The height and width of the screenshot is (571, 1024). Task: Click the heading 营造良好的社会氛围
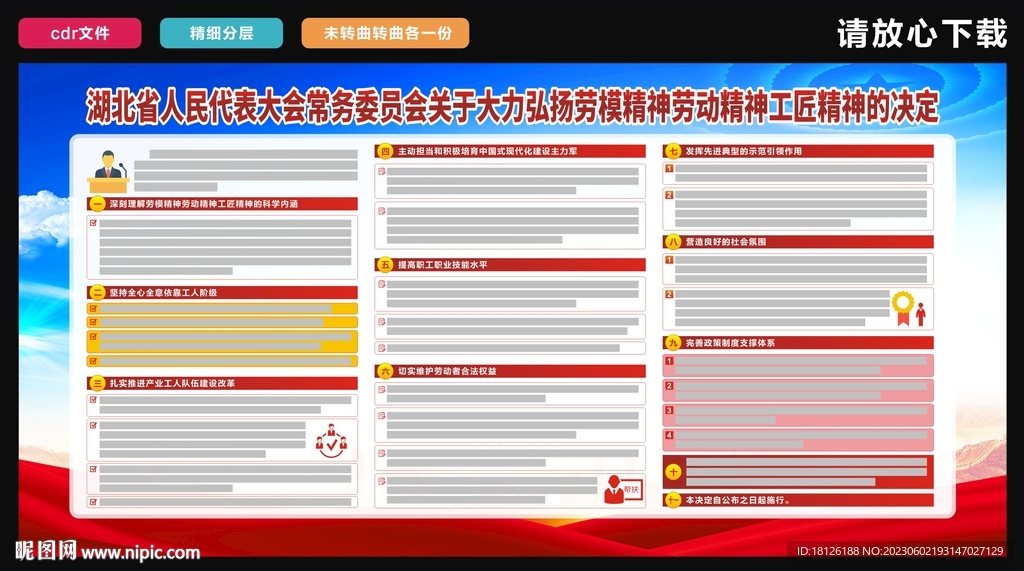pos(726,242)
